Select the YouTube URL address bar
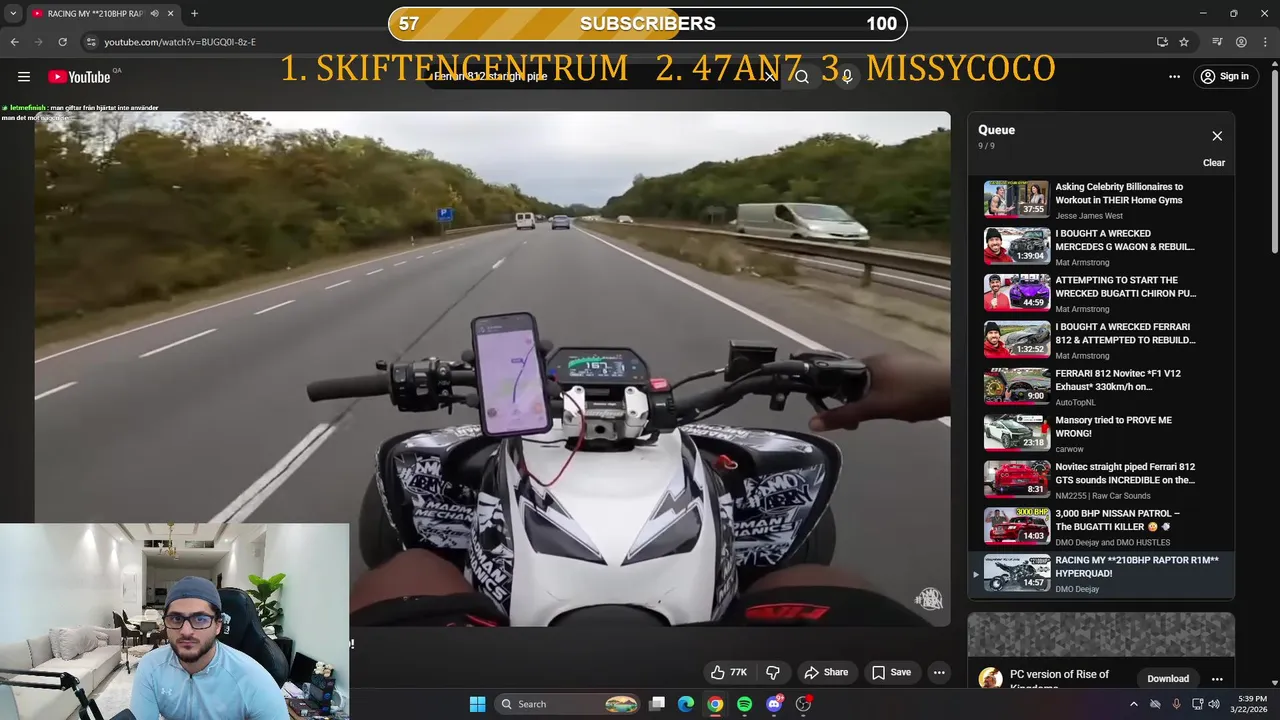Viewport: 1280px width, 720px height. tap(620, 42)
